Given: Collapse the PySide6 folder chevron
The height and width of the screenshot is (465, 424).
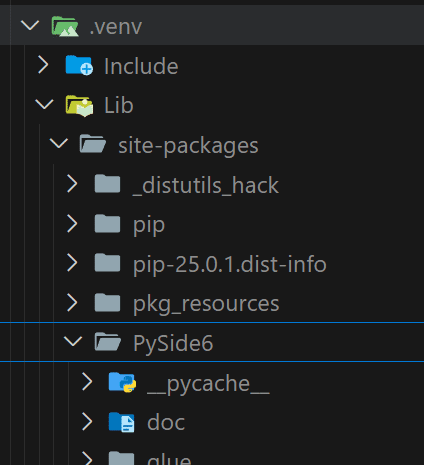Looking at the screenshot, I should (x=73, y=341).
